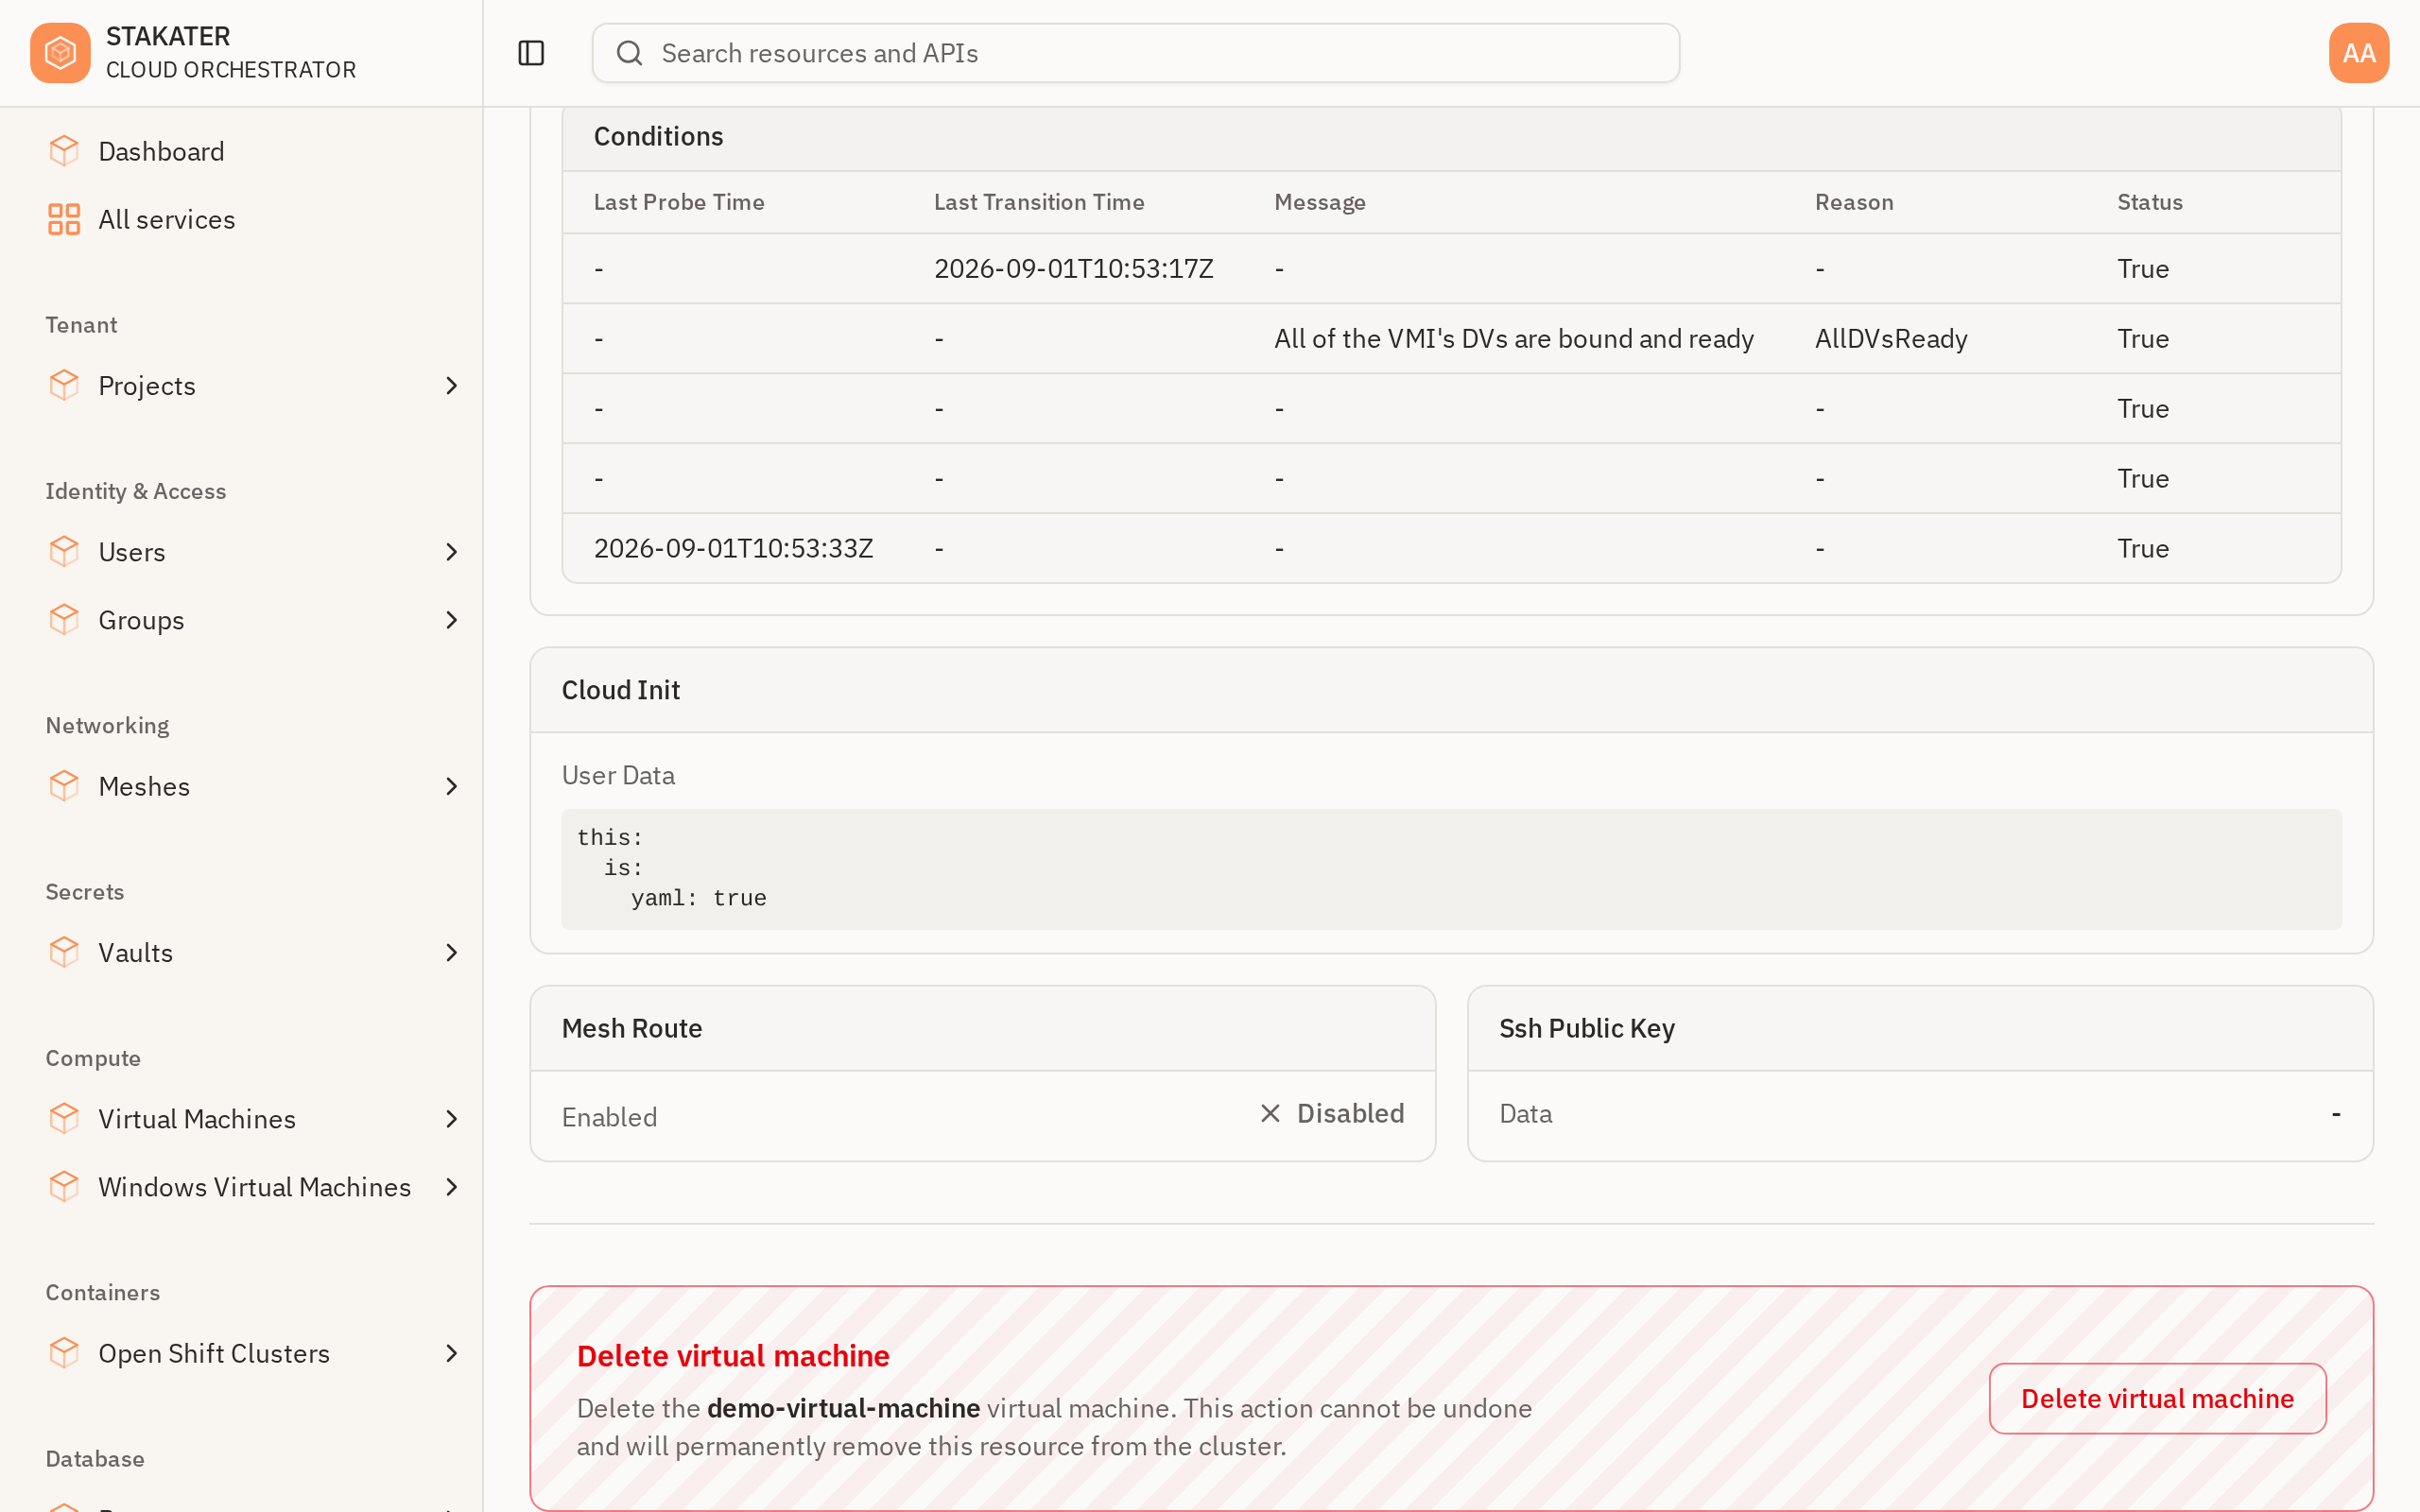Image resolution: width=2420 pixels, height=1512 pixels.
Task: Click the AllDVsReady reason cell
Action: [1890, 338]
